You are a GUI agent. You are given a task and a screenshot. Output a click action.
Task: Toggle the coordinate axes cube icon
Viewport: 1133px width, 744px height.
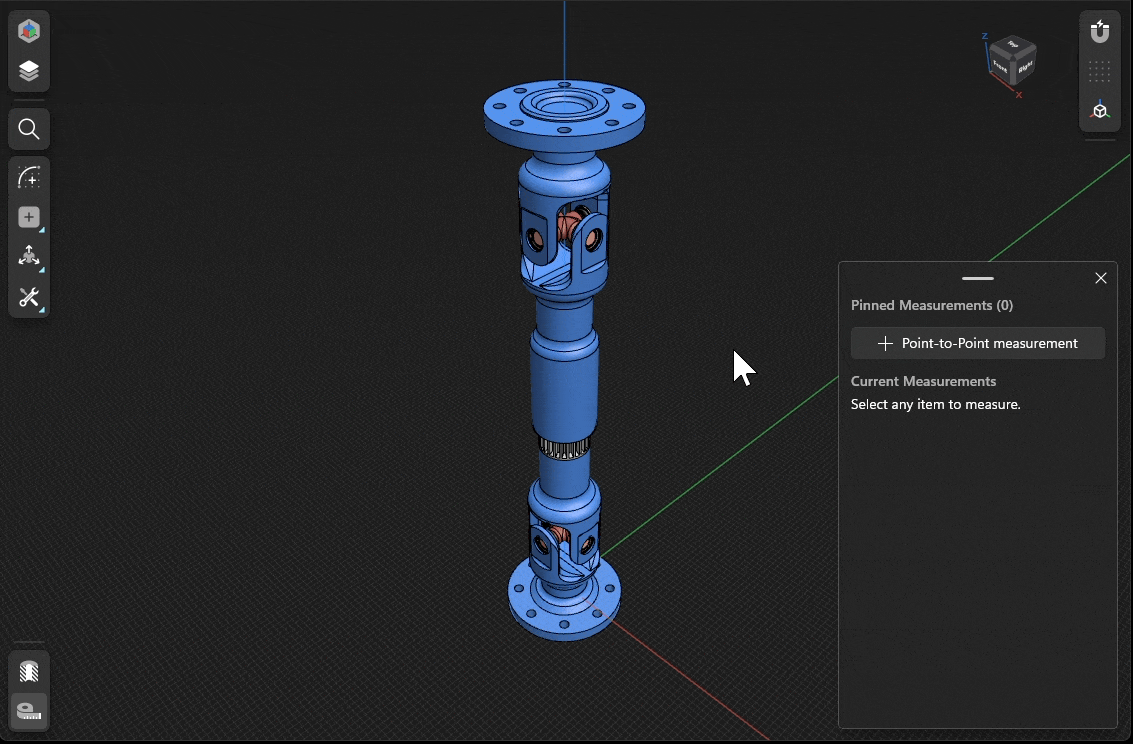(1100, 111)
